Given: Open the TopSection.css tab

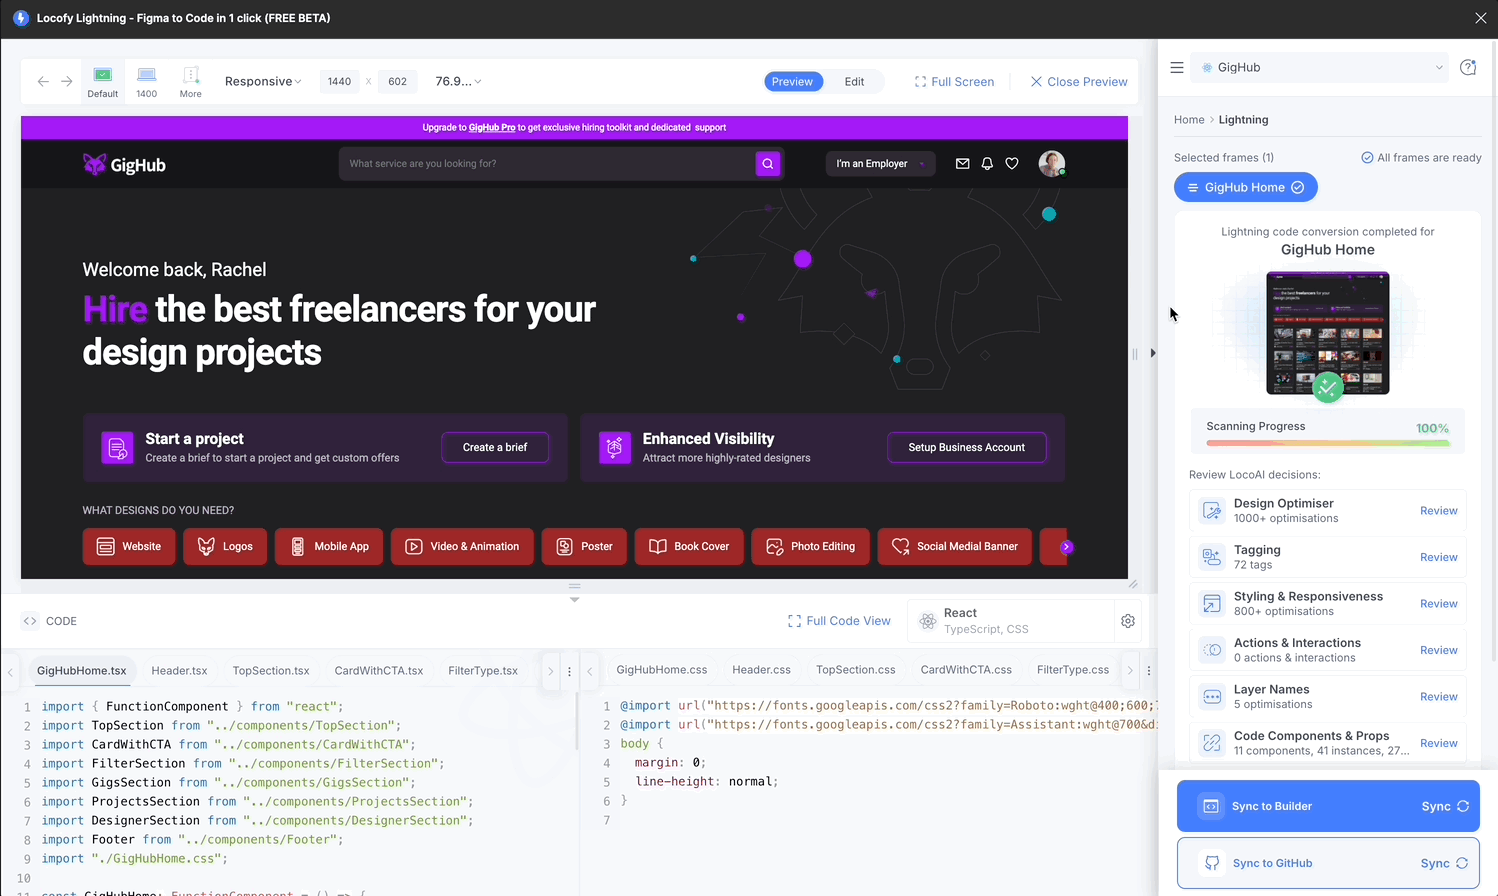Looking at the screenshot, I should [855, 670].
